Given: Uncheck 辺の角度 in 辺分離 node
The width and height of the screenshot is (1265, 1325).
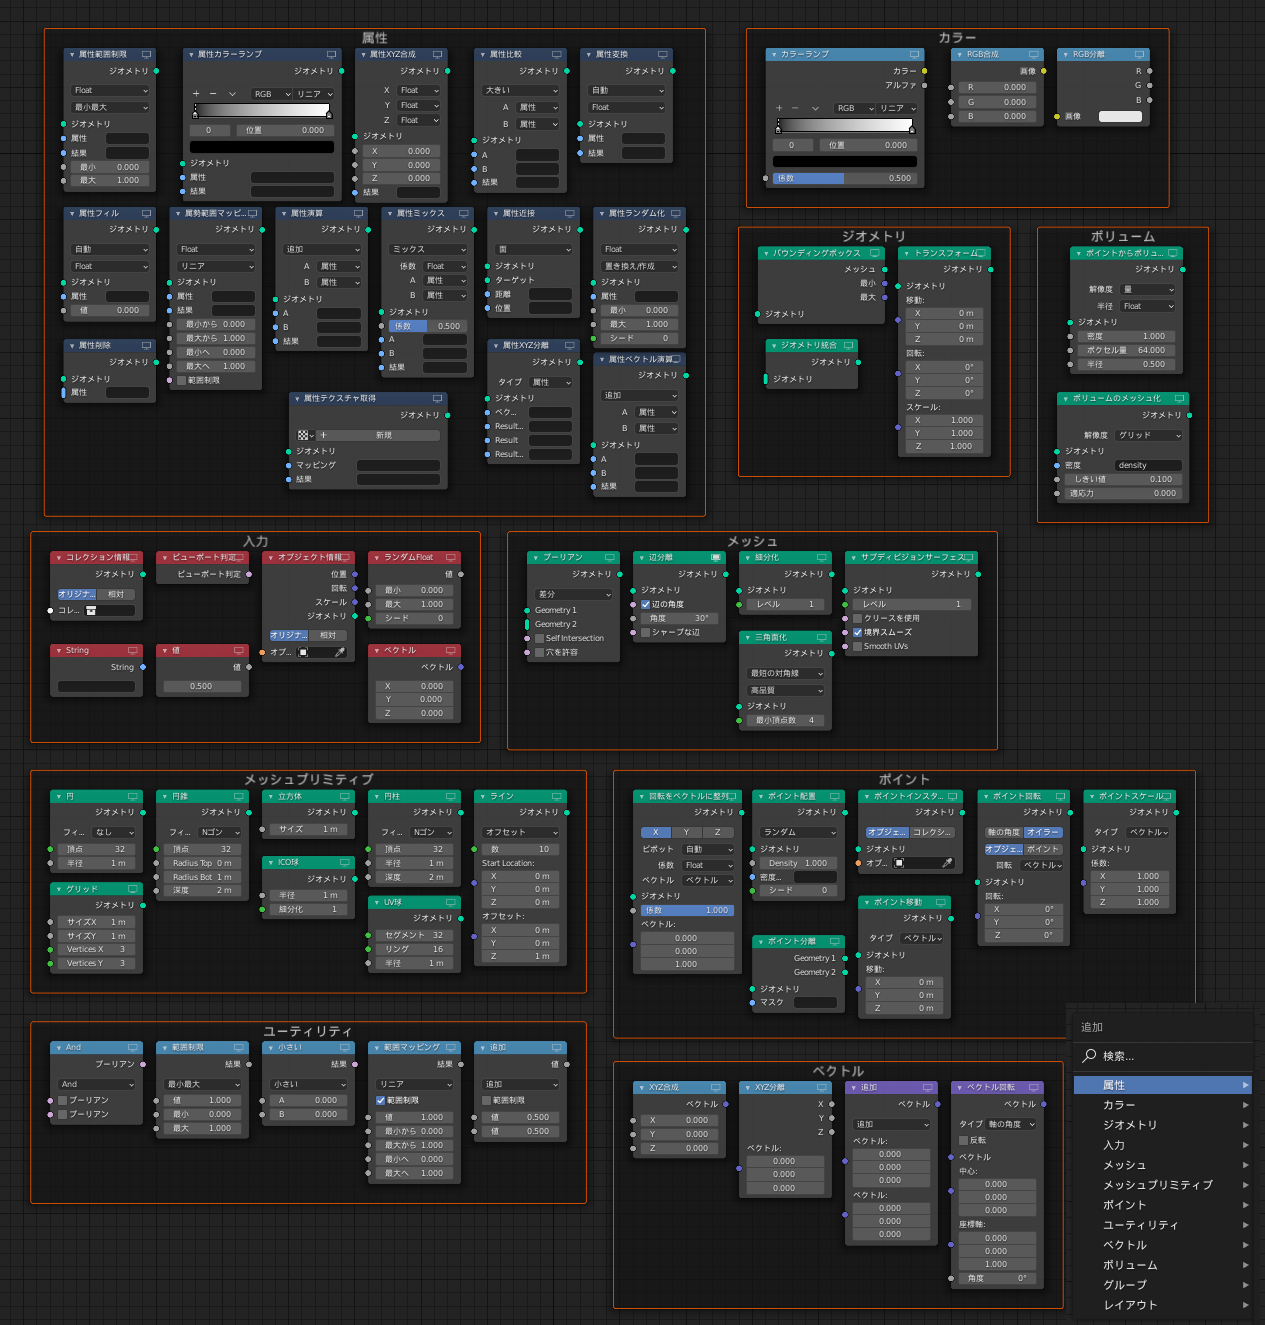Looking at the screenshot, I should 646,604.
